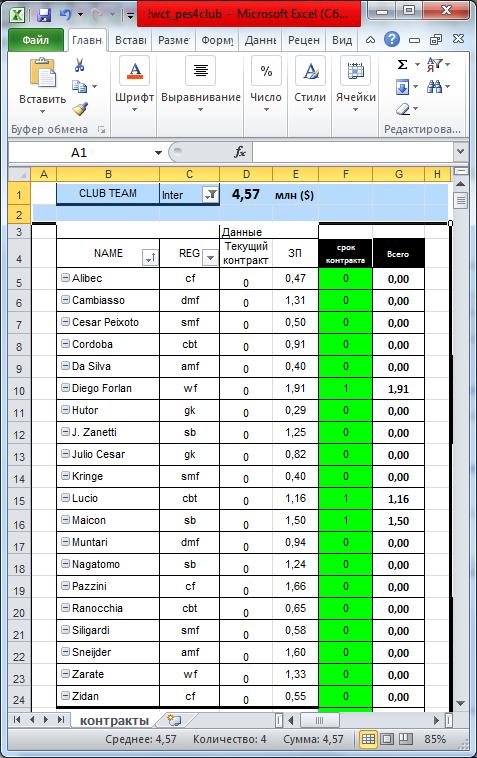Go to last sheet navigation button
The height and width of the screenshot is (758, 477).
click(61, 720)
